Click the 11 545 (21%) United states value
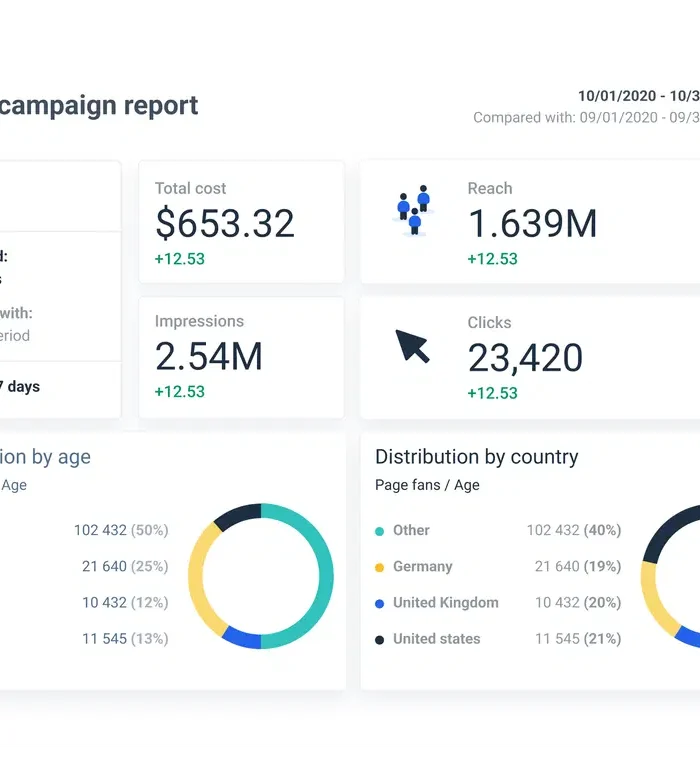Image resolution: width=700 pixels, height=763 pixels. click(578, 639)
